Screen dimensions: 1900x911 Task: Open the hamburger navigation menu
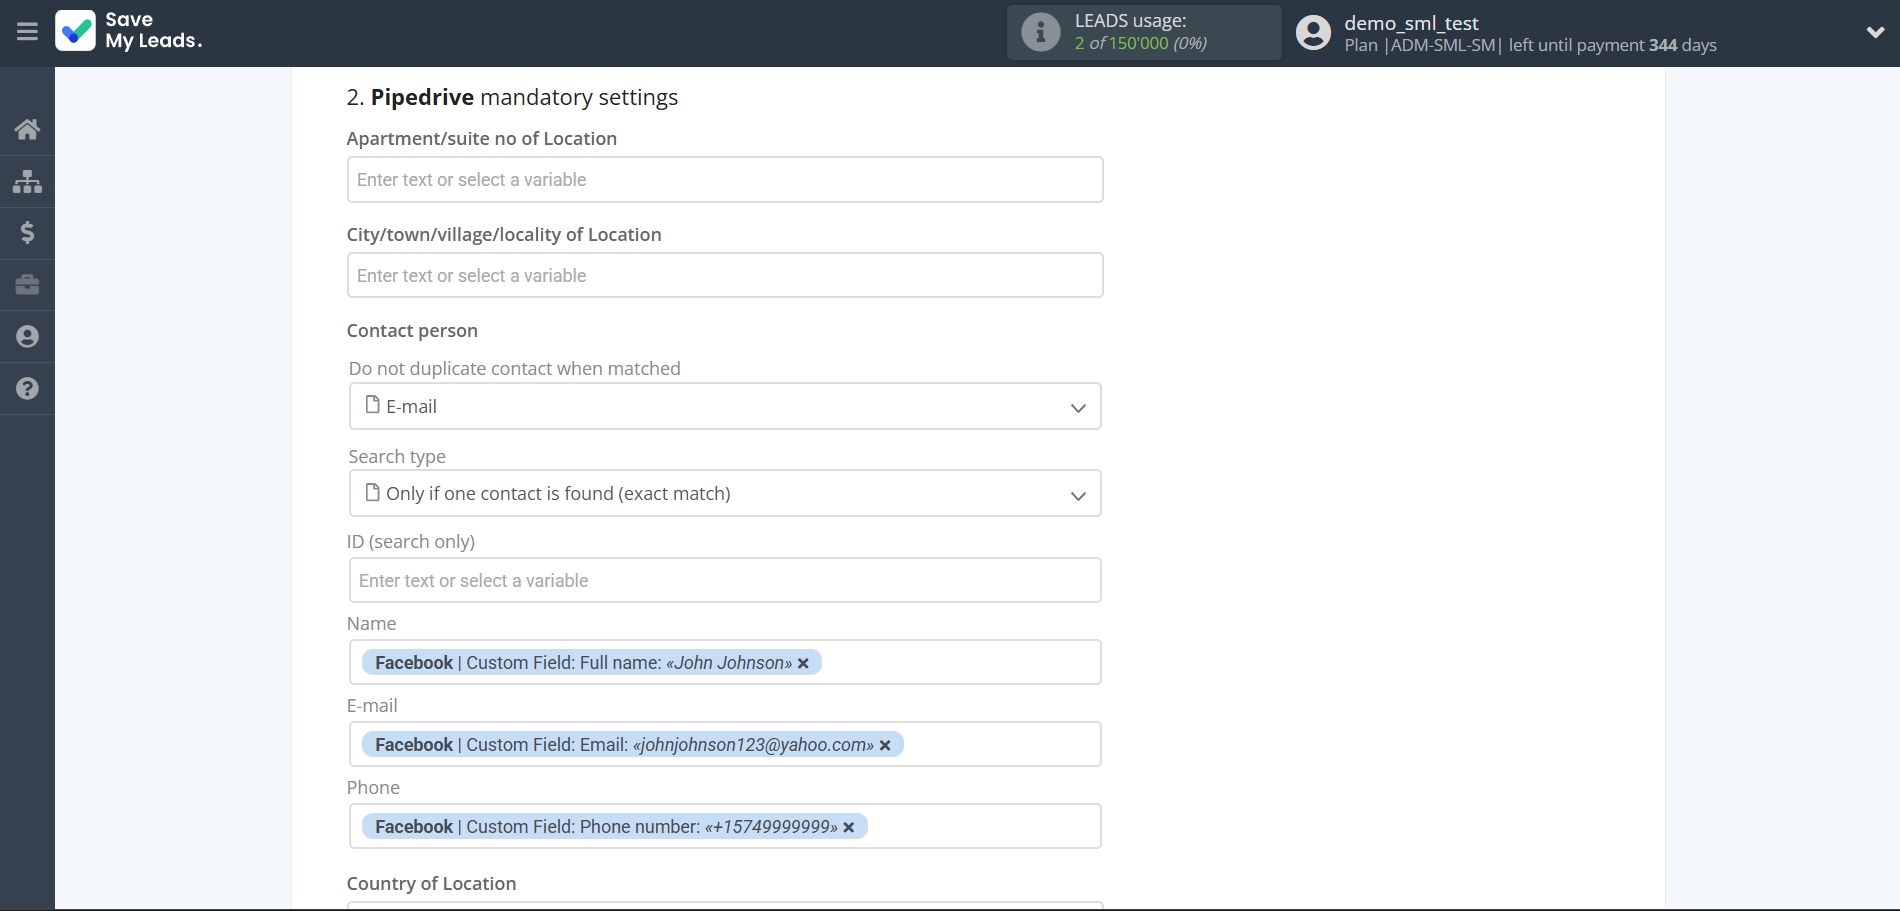pyautogui.click(x=26, y=31)
